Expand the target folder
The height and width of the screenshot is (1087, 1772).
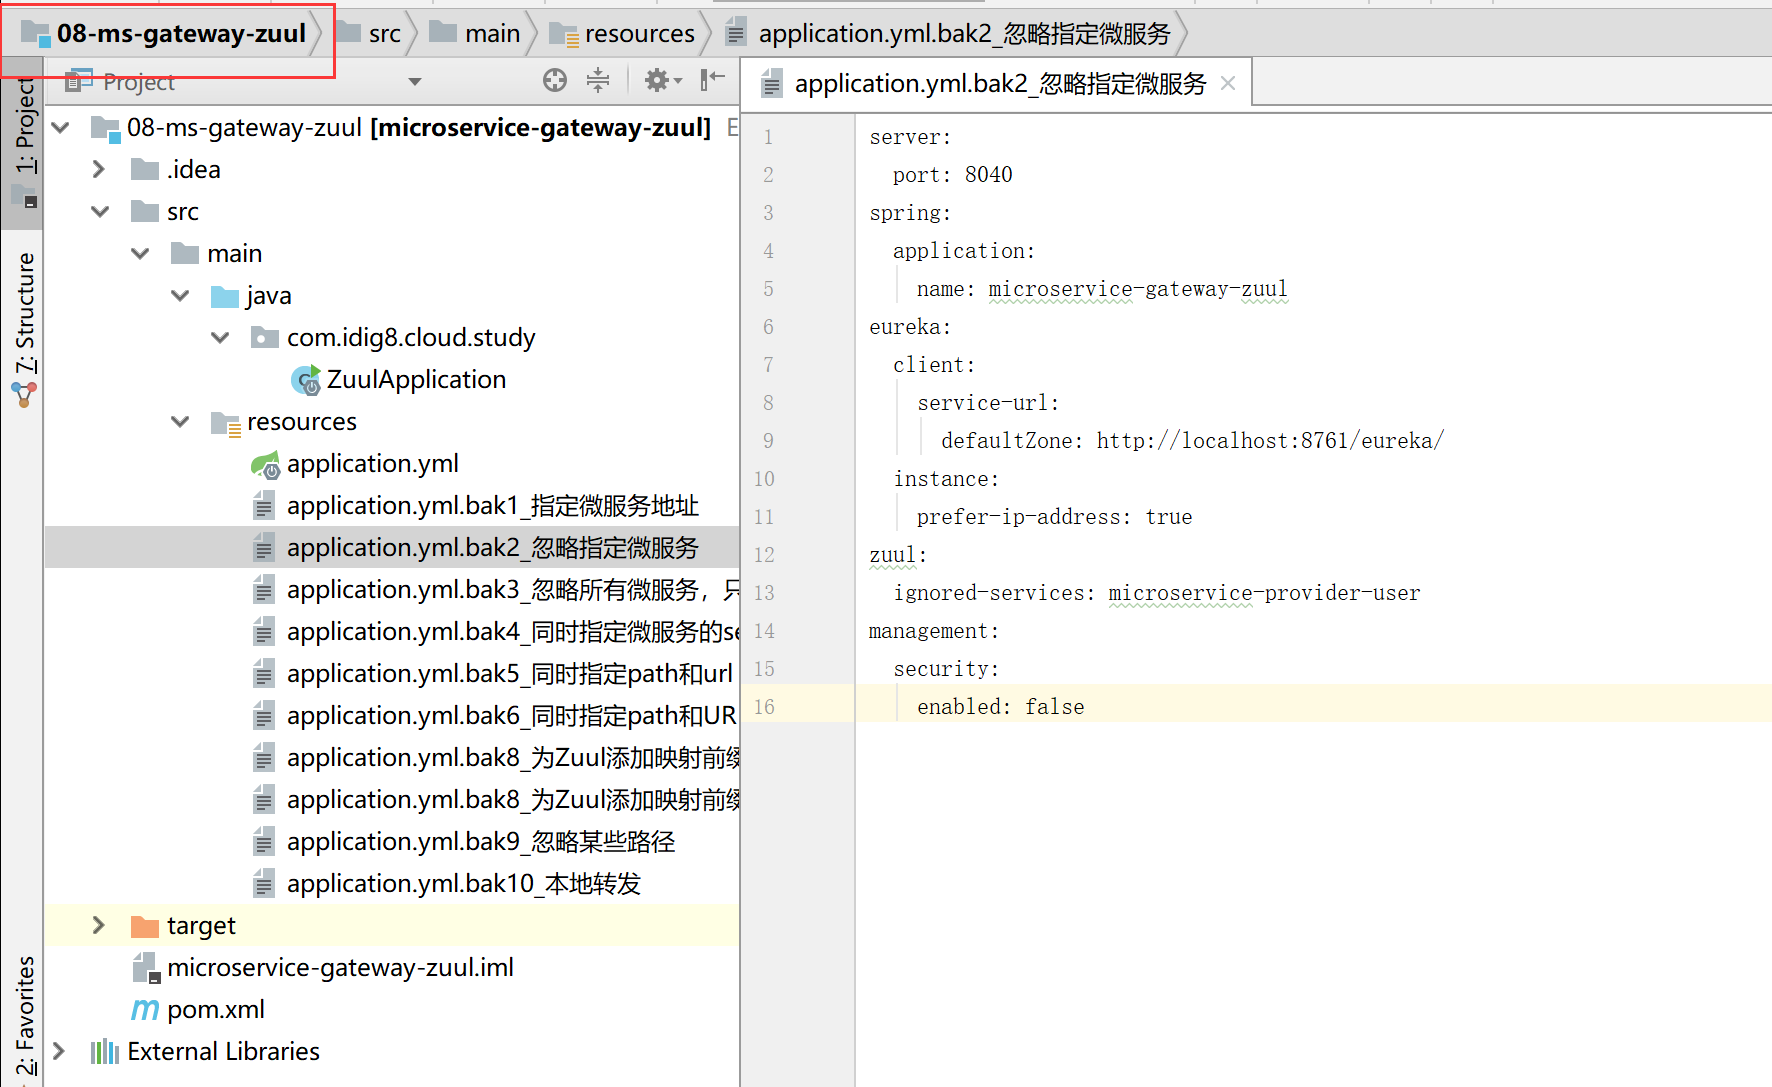(x=99, y=926)
